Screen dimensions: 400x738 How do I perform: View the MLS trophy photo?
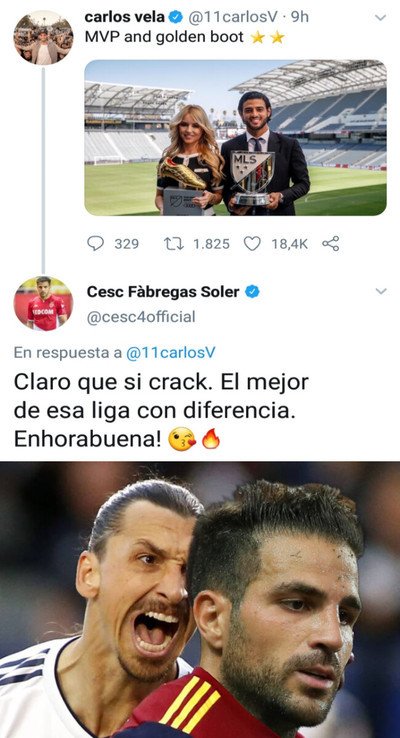(x=235, y=137)
